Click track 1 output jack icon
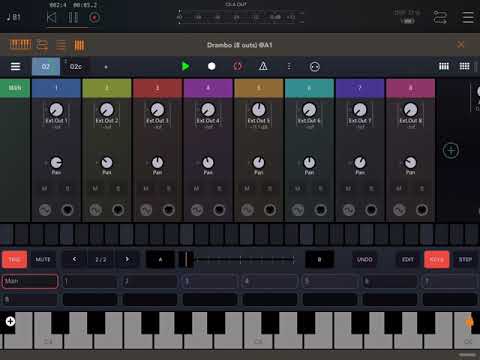The height and width of the screenshot is (360, 480). 67,210
